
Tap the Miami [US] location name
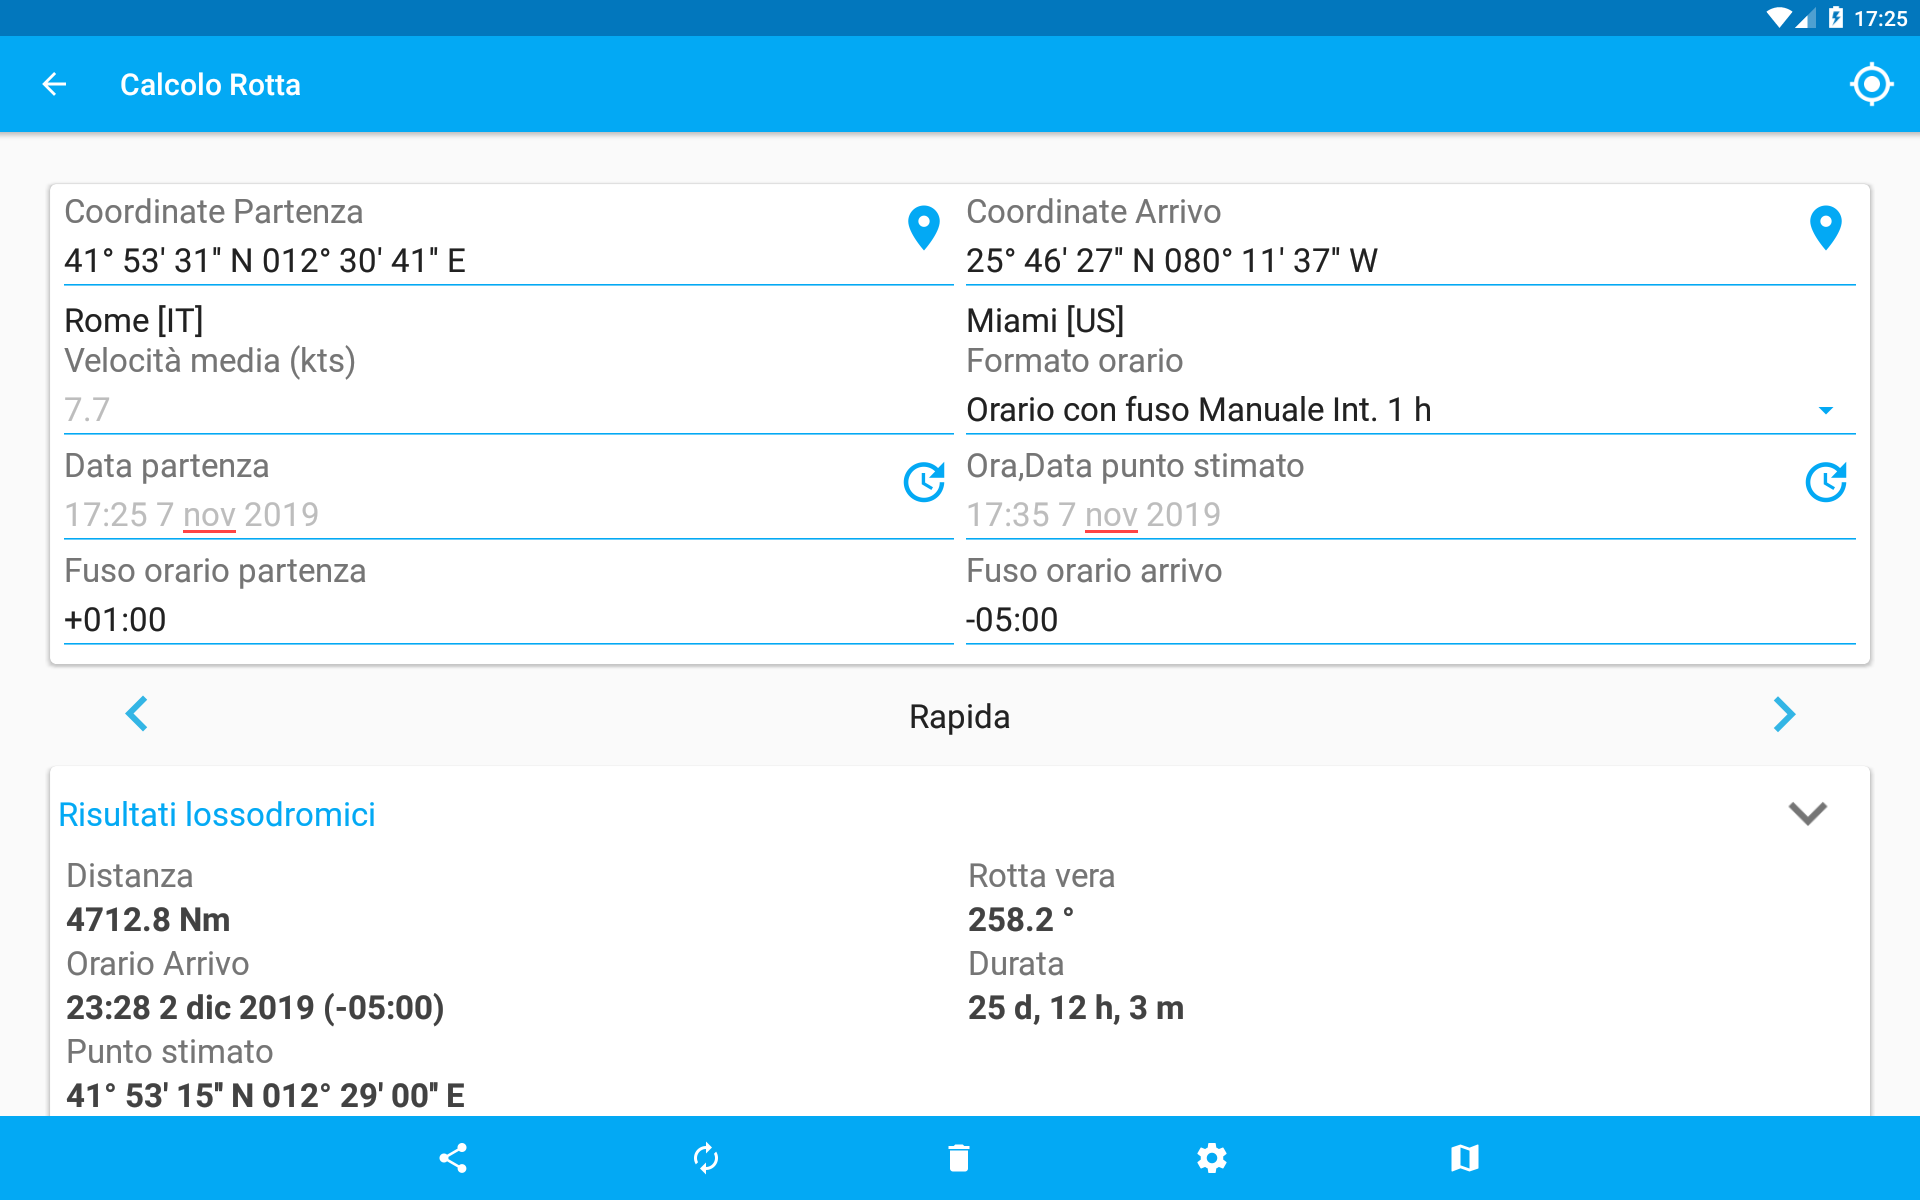[1045, 321]
